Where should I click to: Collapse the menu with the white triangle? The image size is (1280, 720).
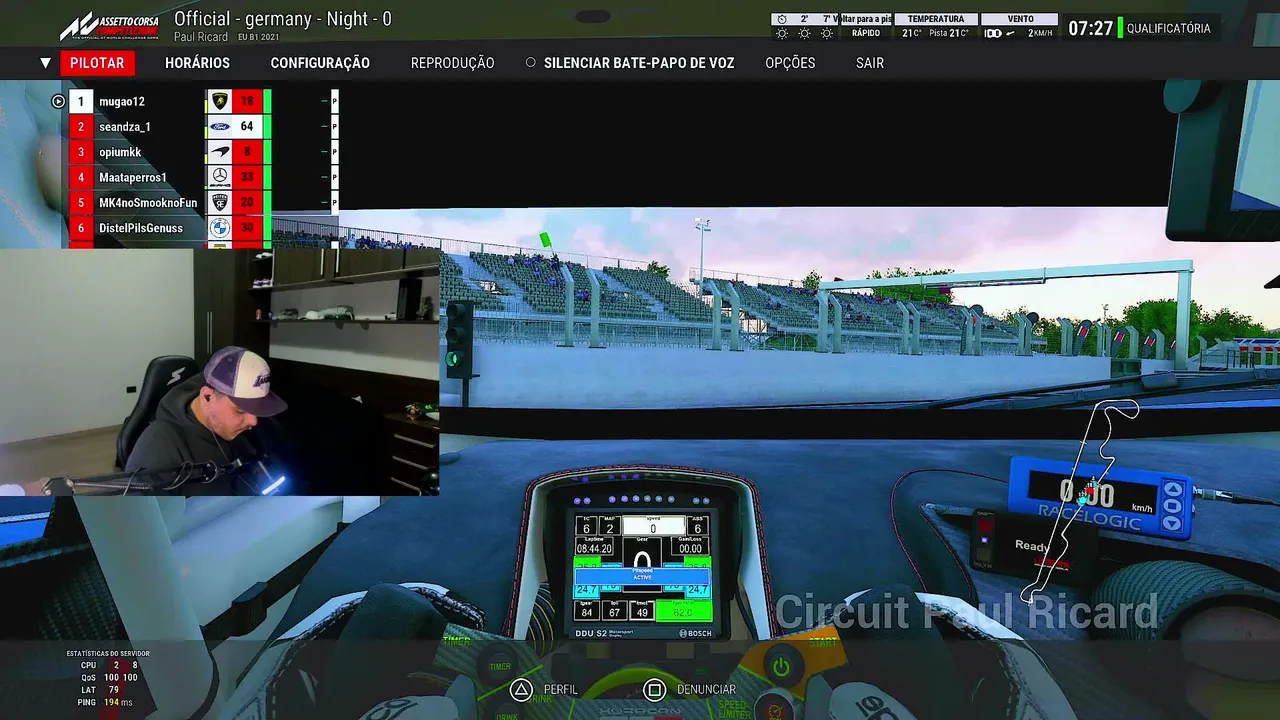coord(45,63)
